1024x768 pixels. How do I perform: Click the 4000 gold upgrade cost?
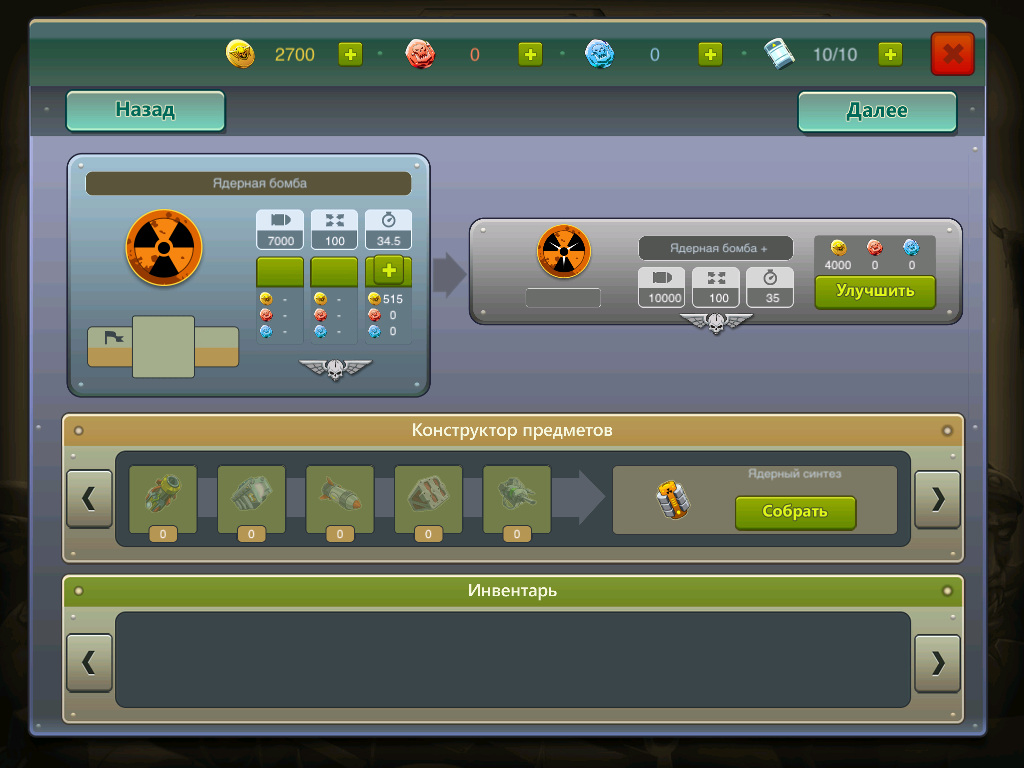click(838, 265)
